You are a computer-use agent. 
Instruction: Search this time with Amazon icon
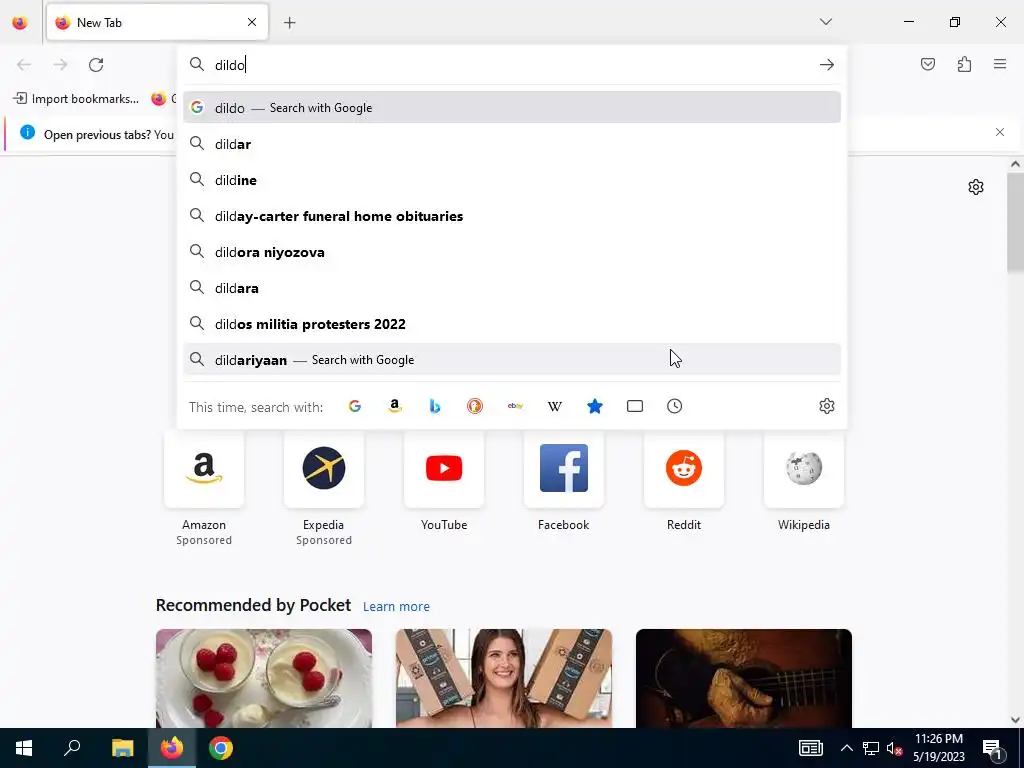394,406
